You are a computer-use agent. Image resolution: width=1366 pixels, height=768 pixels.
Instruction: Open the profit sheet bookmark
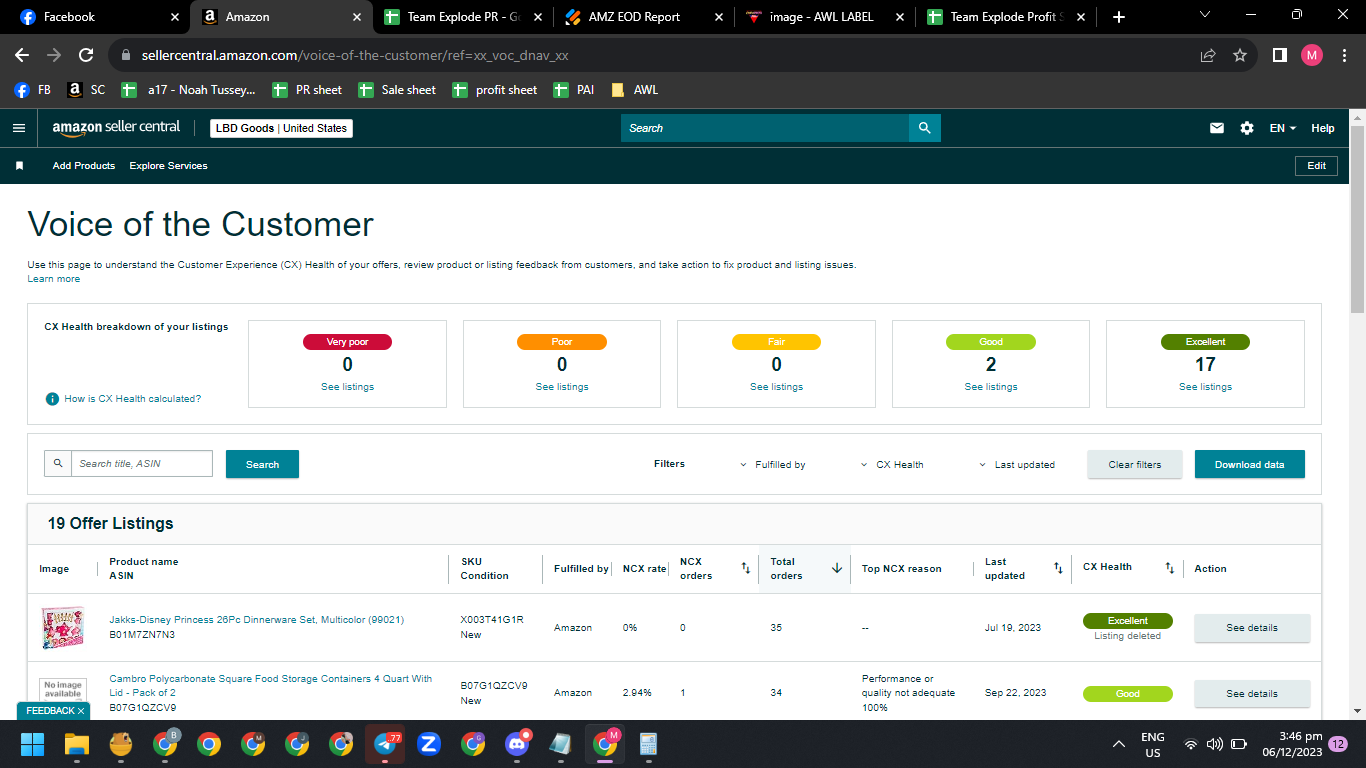[495, 90]
